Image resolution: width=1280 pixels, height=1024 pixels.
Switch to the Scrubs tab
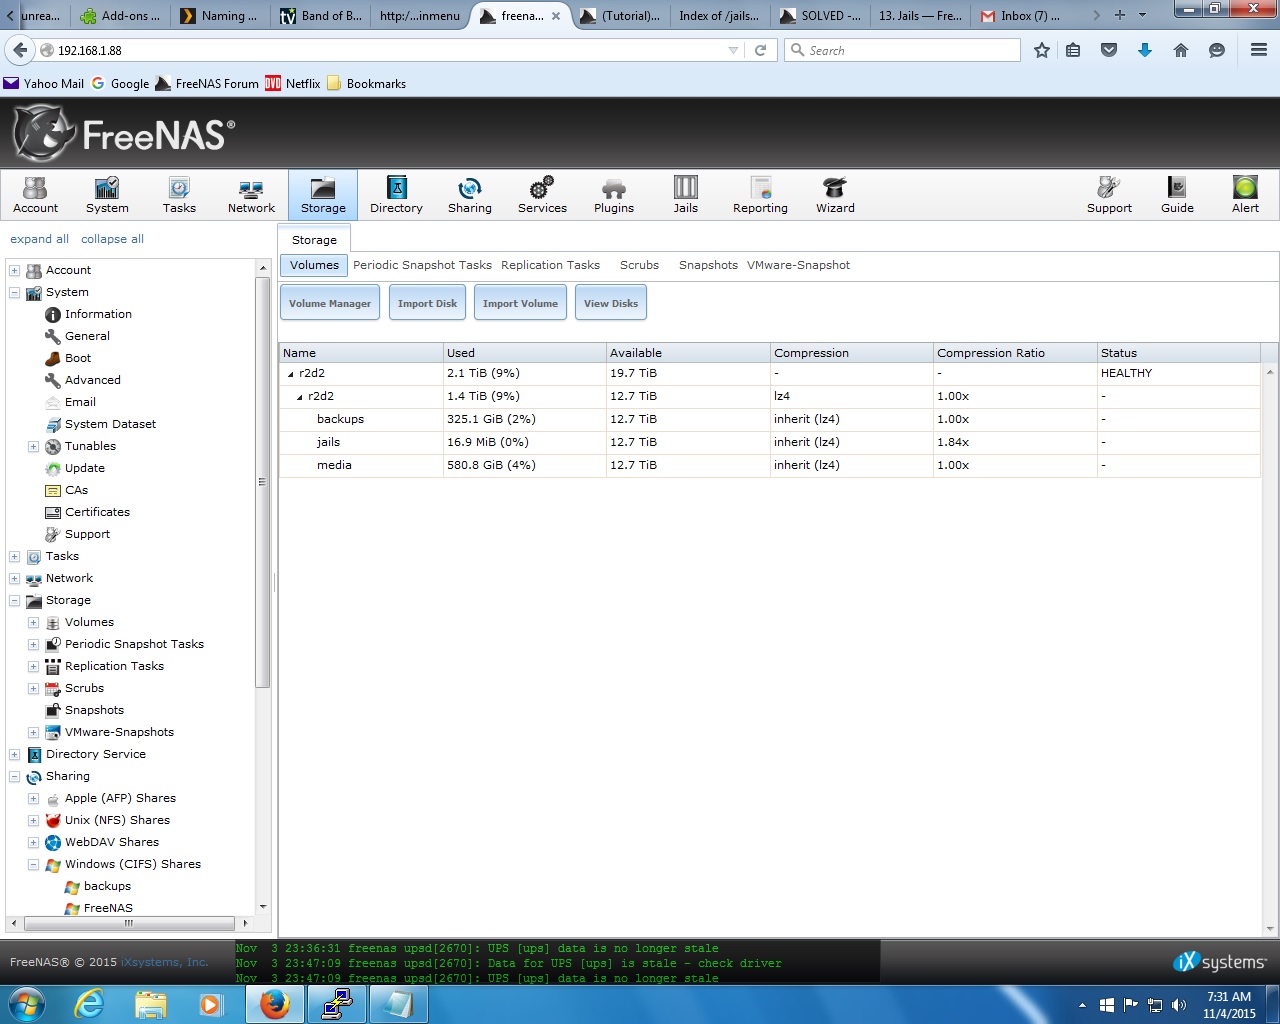pyautogui.click(x=639, y=265)
